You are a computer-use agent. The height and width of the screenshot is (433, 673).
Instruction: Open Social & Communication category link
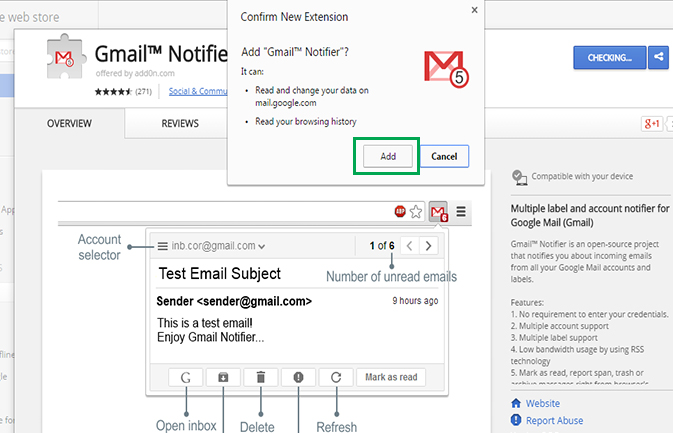pyautogui.click(x=198, y=91)
